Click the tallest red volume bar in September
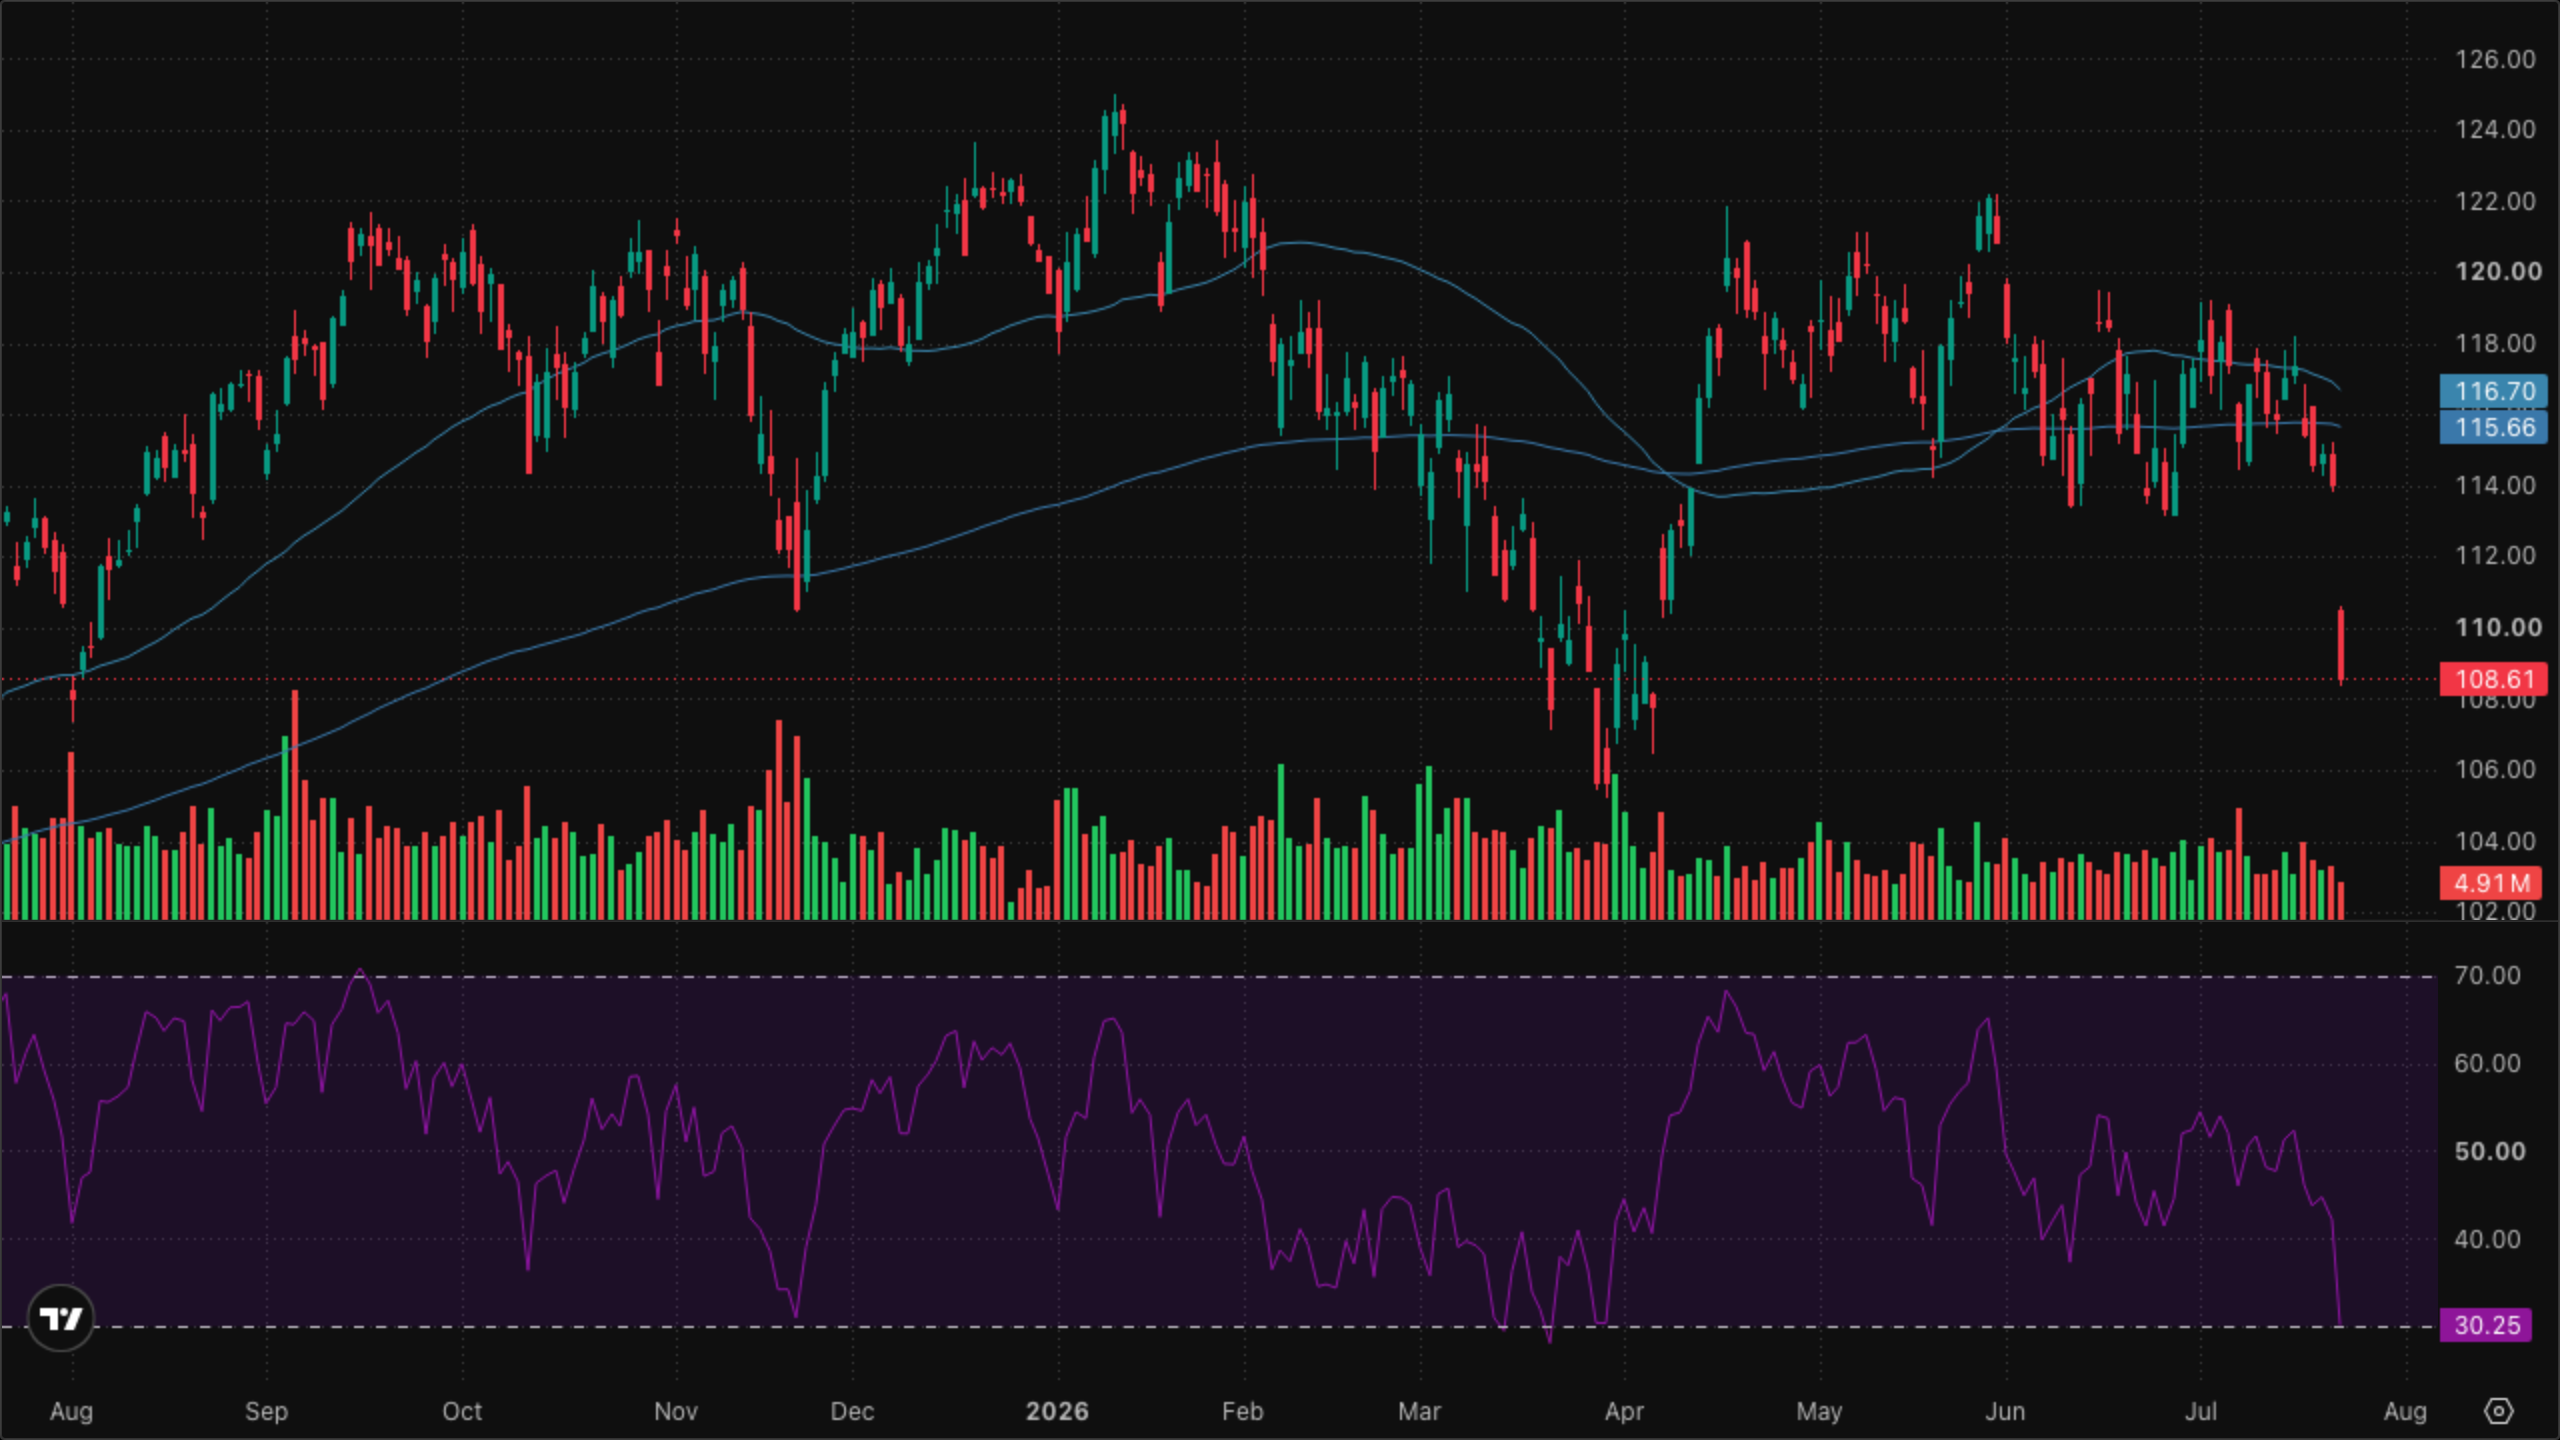The height and width of the screenshot is (1440, 2560). click(295, 804)
